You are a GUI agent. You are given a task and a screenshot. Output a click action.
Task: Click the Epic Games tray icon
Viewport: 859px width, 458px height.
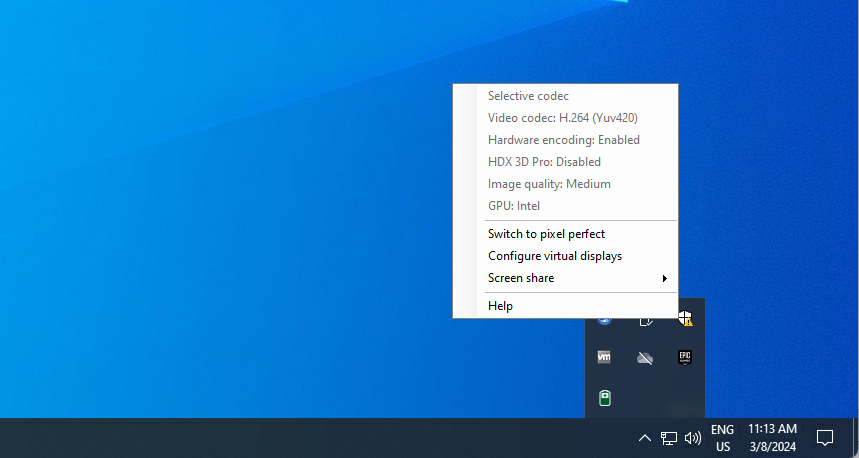pyautogui.click(x=685, y=357)
